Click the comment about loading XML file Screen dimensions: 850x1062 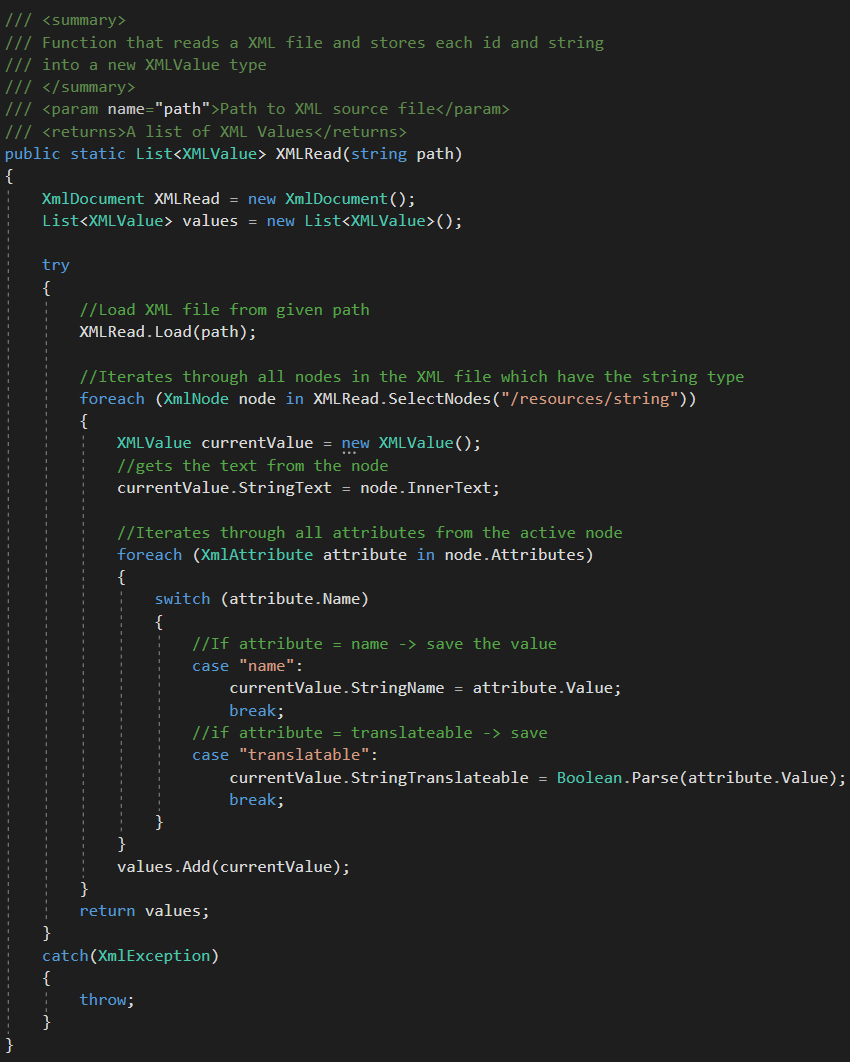tap(224, 310)
